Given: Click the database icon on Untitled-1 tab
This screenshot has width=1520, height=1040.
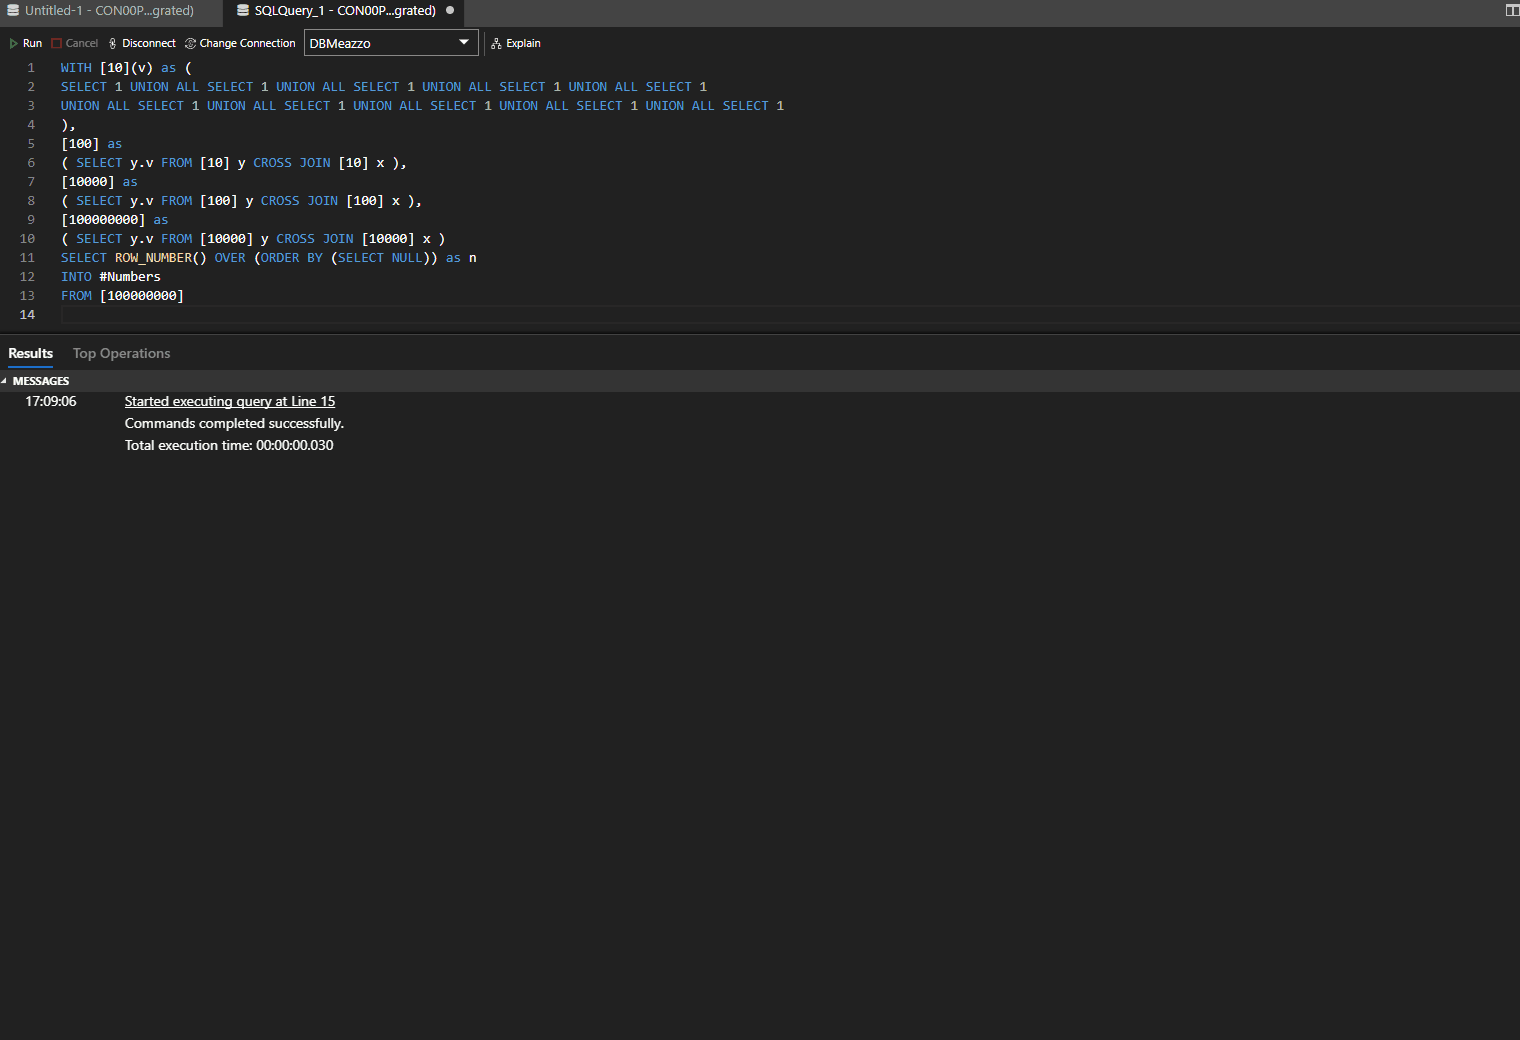Looking at the screenshot, I should pyautogui.click(x=13, y=11).
